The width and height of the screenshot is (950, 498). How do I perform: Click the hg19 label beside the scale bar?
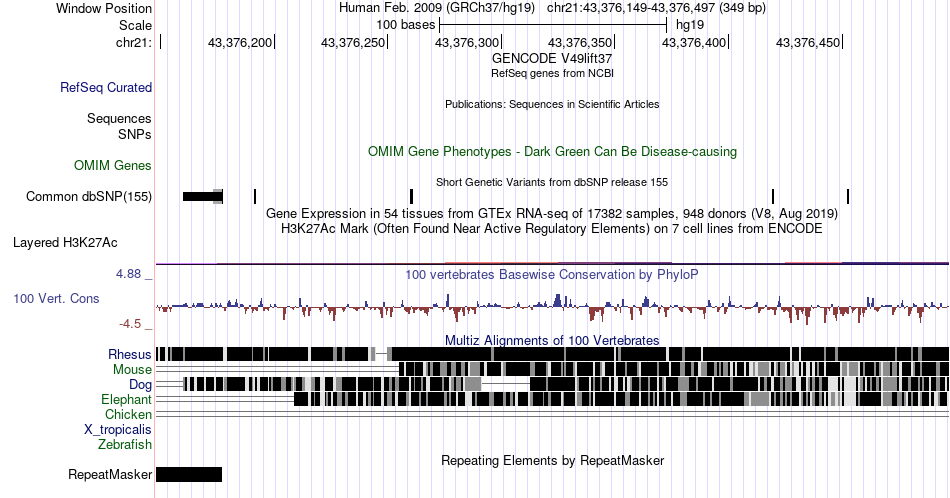(x=690, y=25)
